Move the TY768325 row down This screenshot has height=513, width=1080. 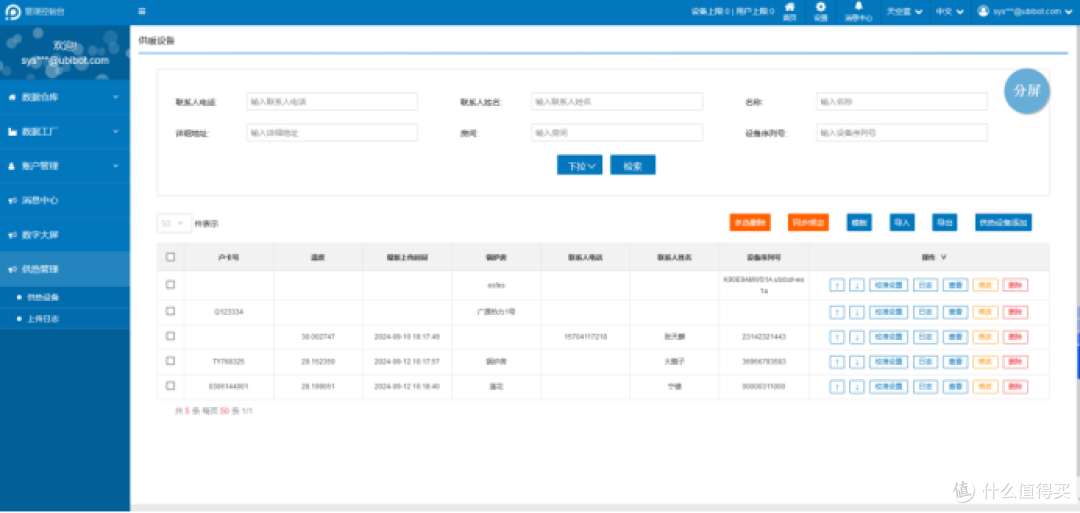(x=856, y=362)
